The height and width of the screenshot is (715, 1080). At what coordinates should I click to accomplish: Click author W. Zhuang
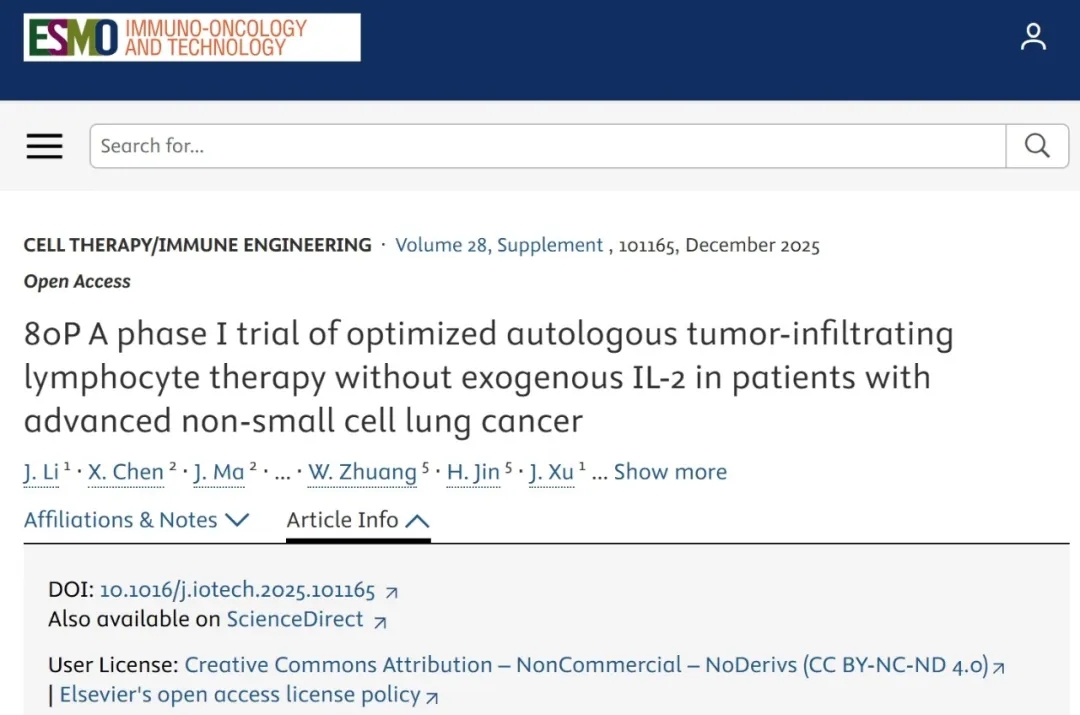tap(361, 473)
